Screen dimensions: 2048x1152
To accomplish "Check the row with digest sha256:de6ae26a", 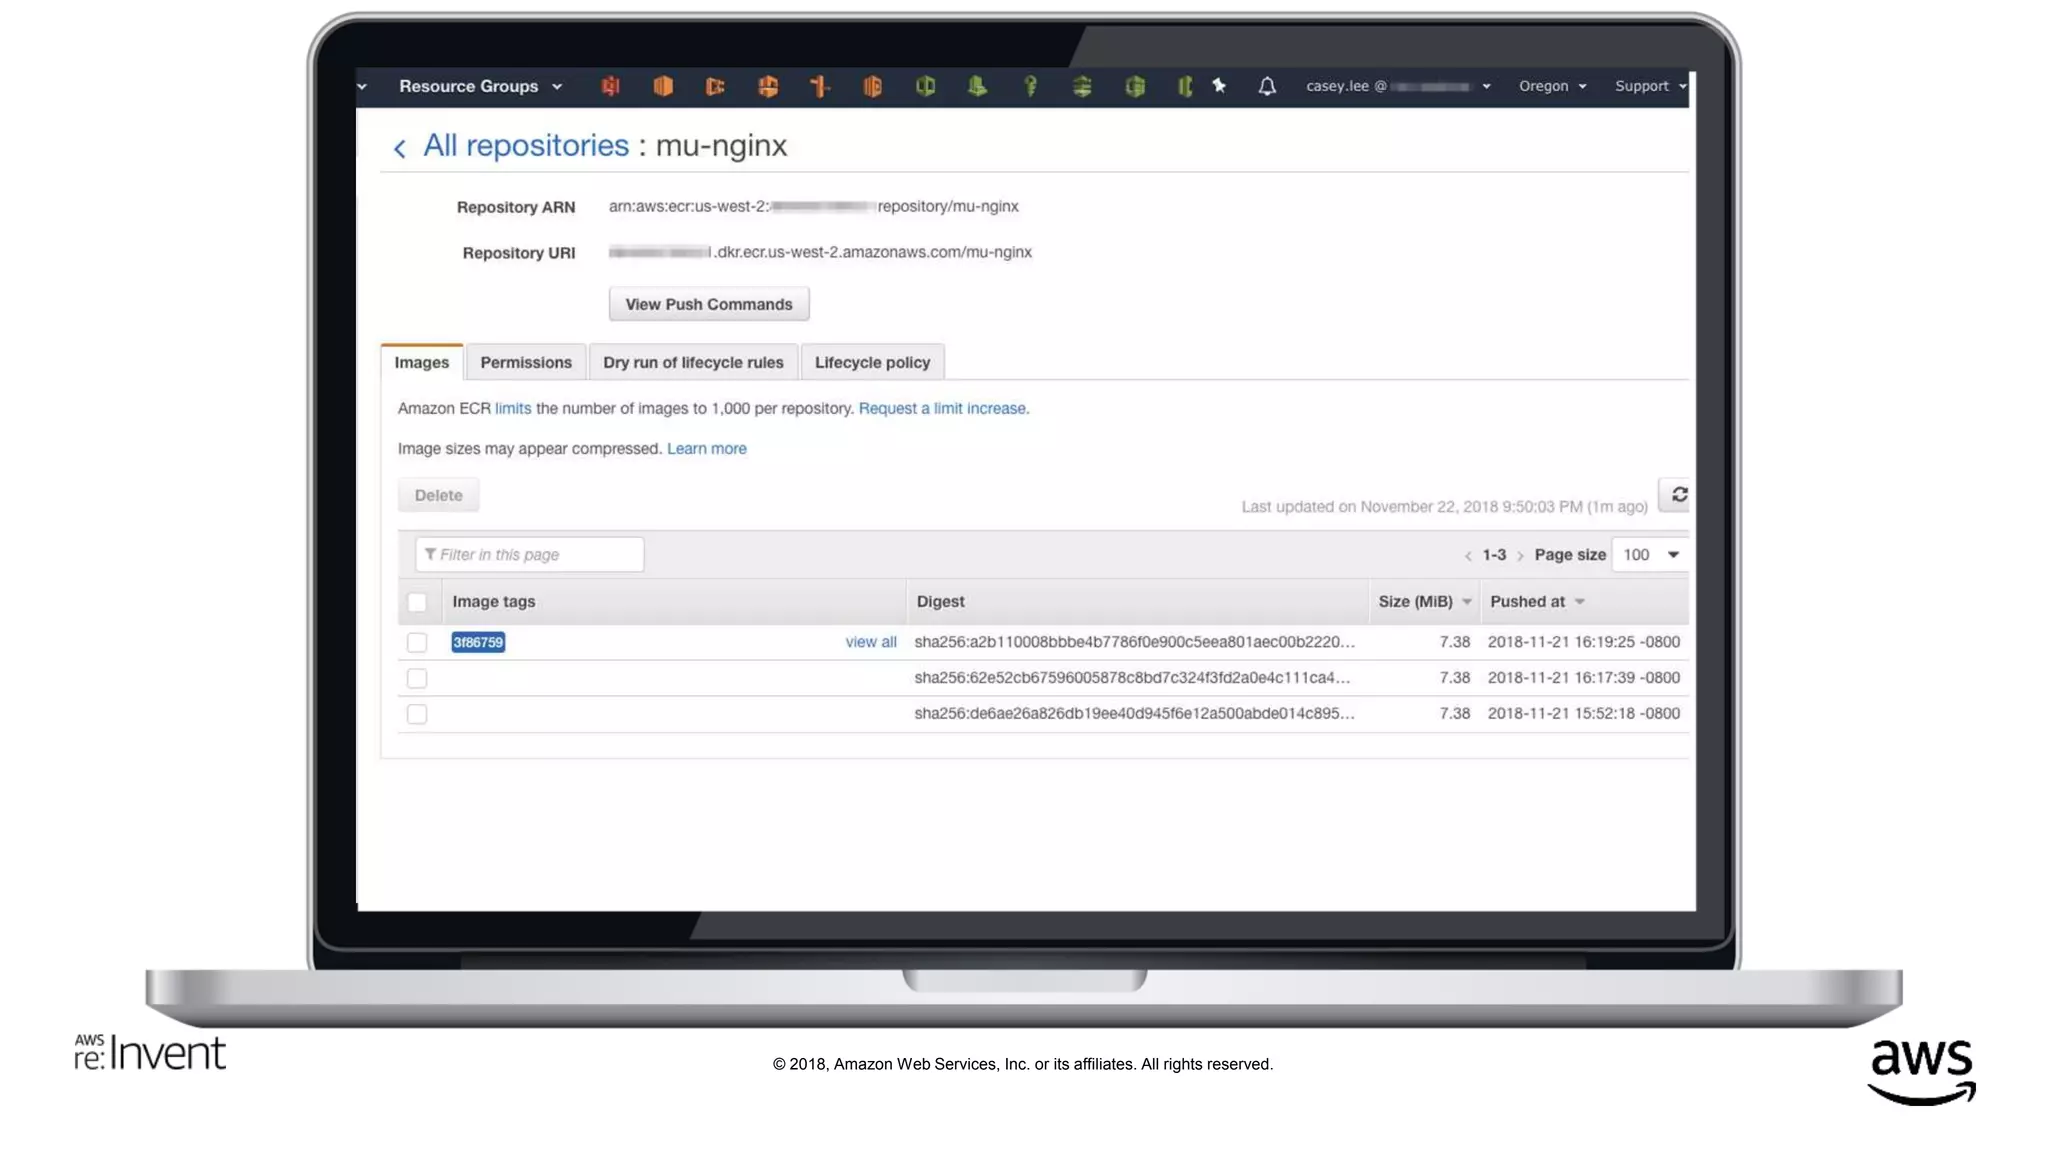I will click(x=417, y=714).
